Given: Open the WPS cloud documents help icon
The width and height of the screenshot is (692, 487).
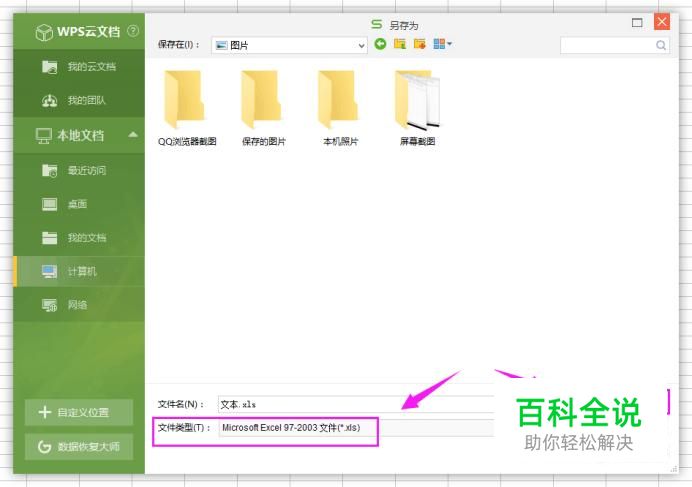Looking at the screenshot, I should [133, 31].
